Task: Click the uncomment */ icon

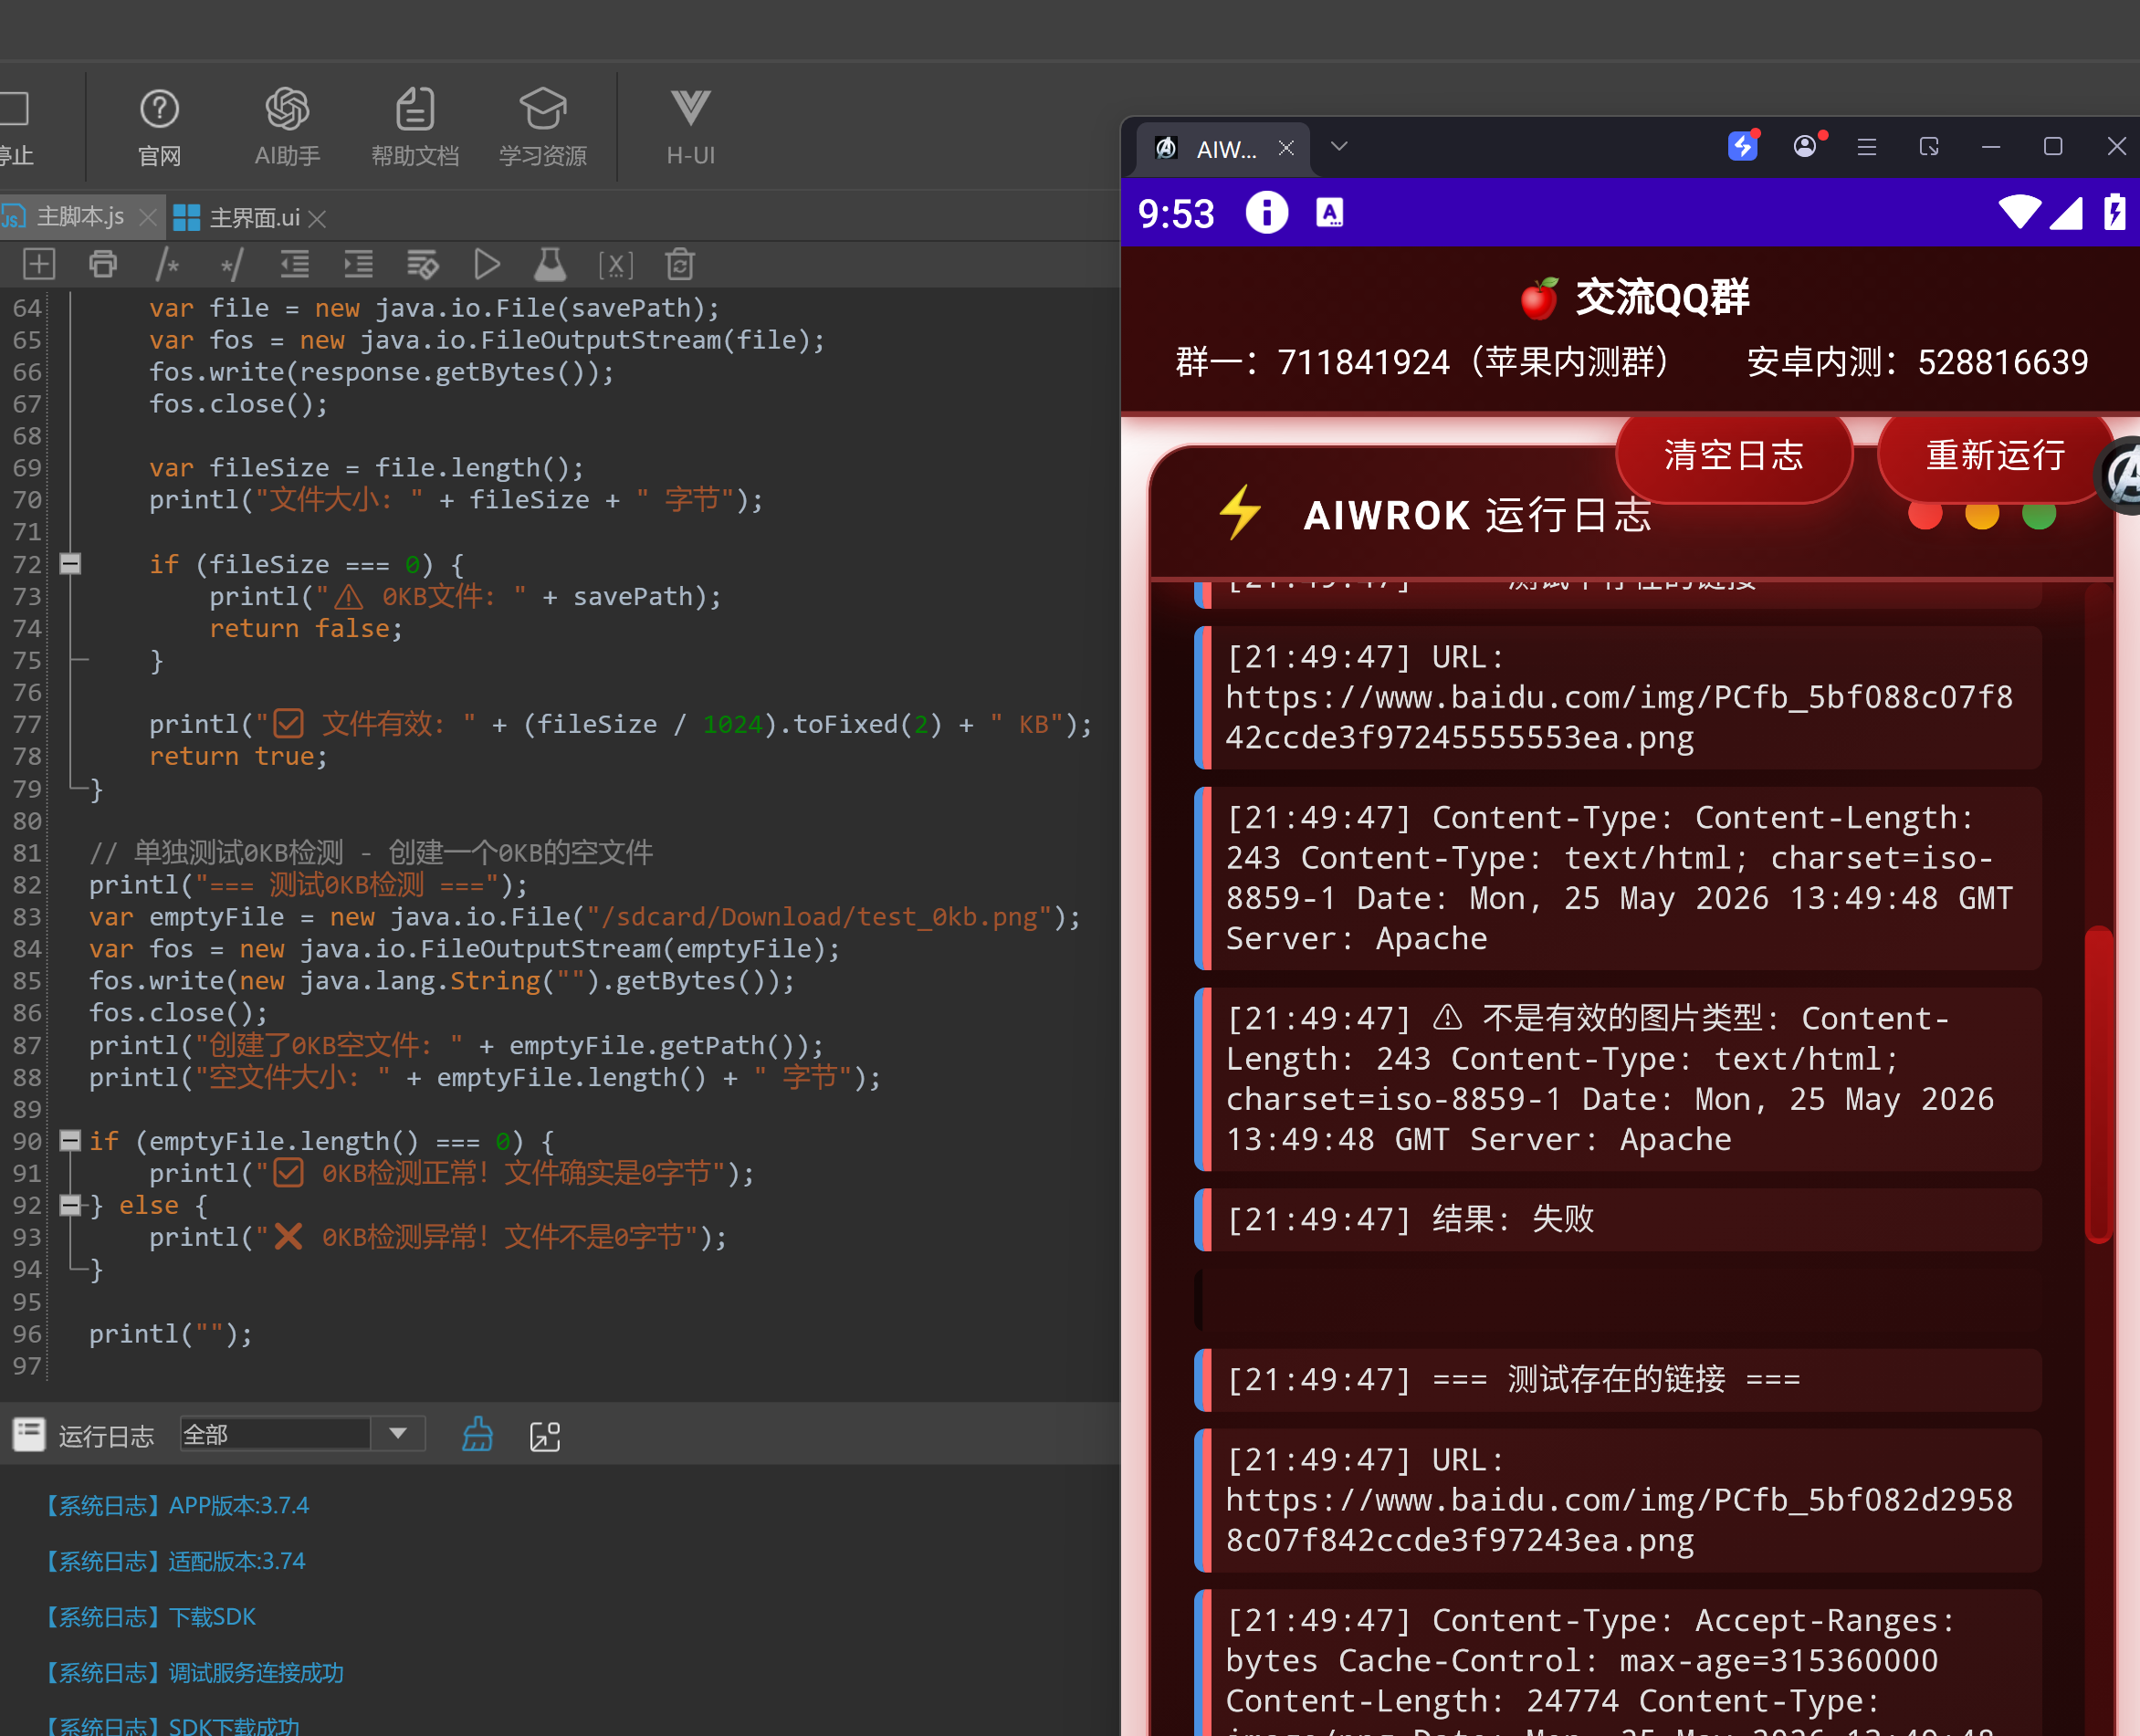Action: point(231,264)
